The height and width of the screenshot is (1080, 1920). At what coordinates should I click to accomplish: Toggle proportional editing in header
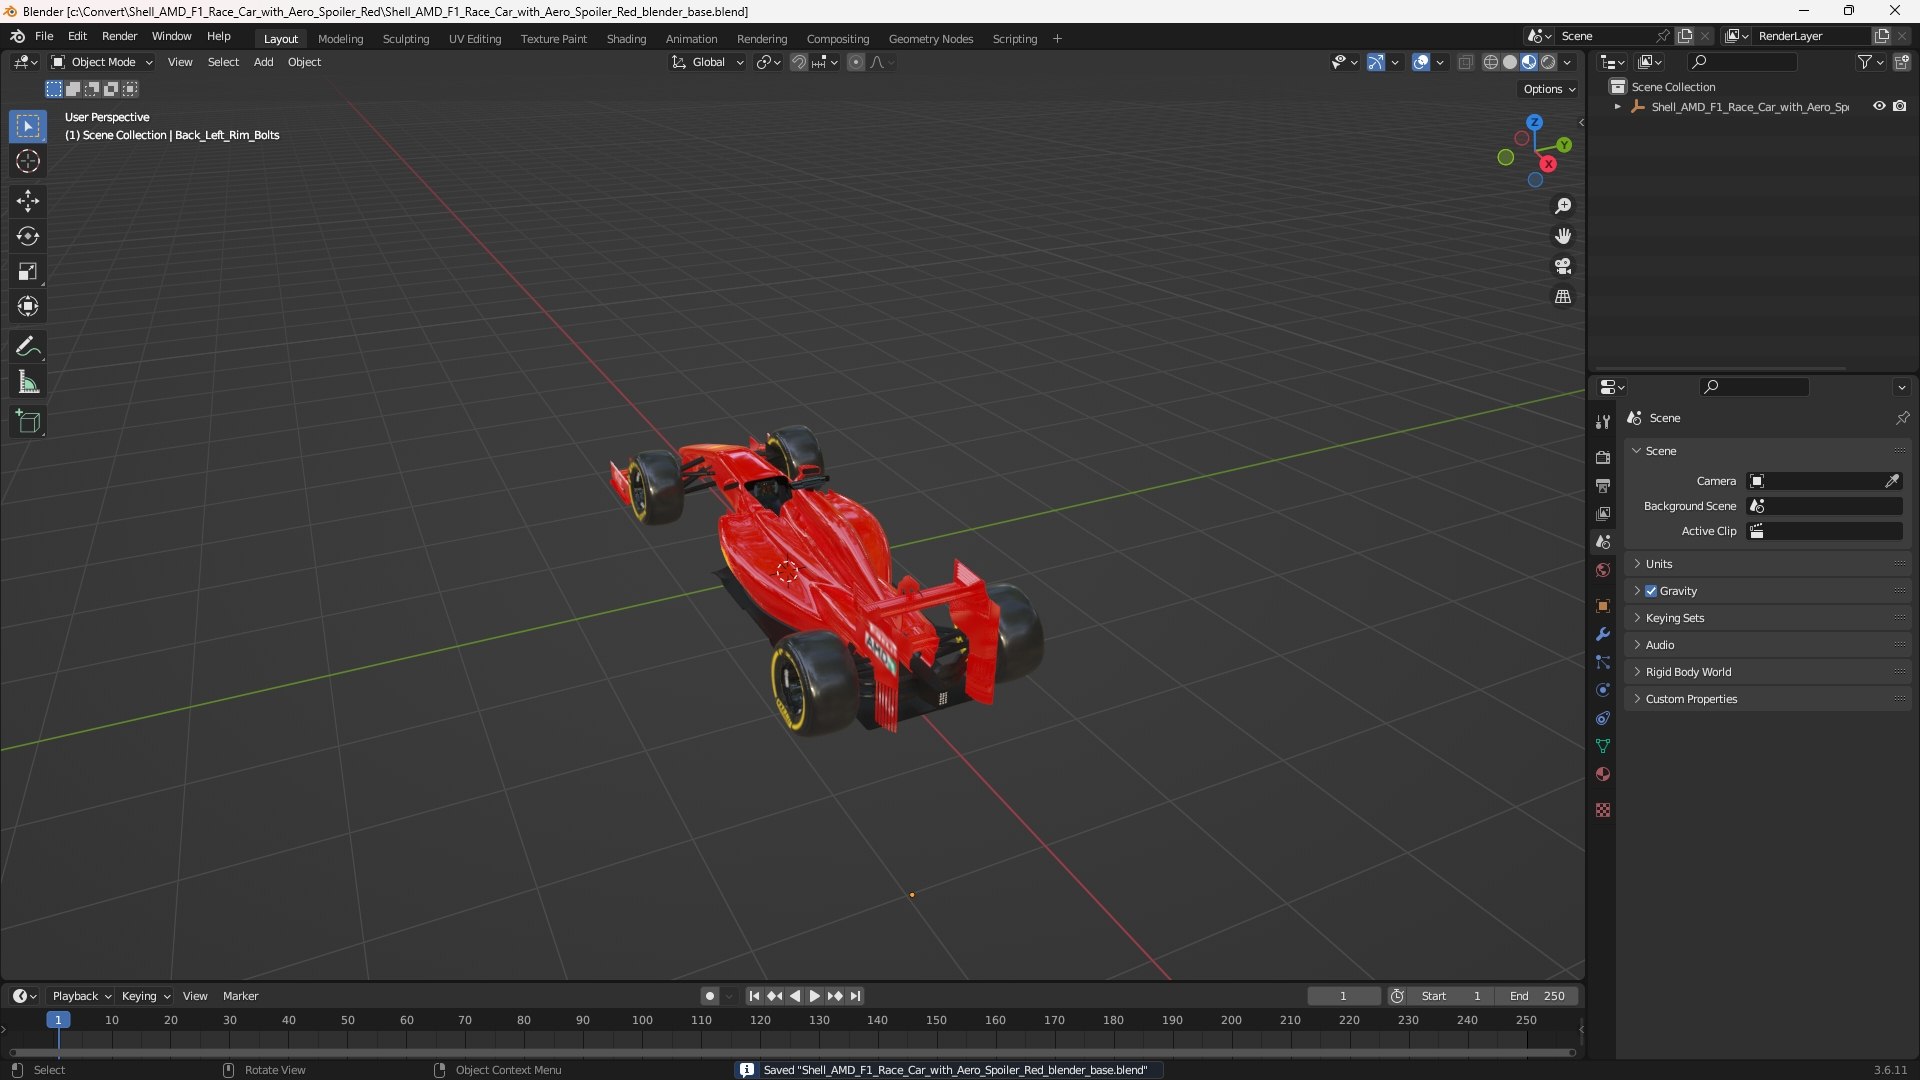tap(856, 62)
